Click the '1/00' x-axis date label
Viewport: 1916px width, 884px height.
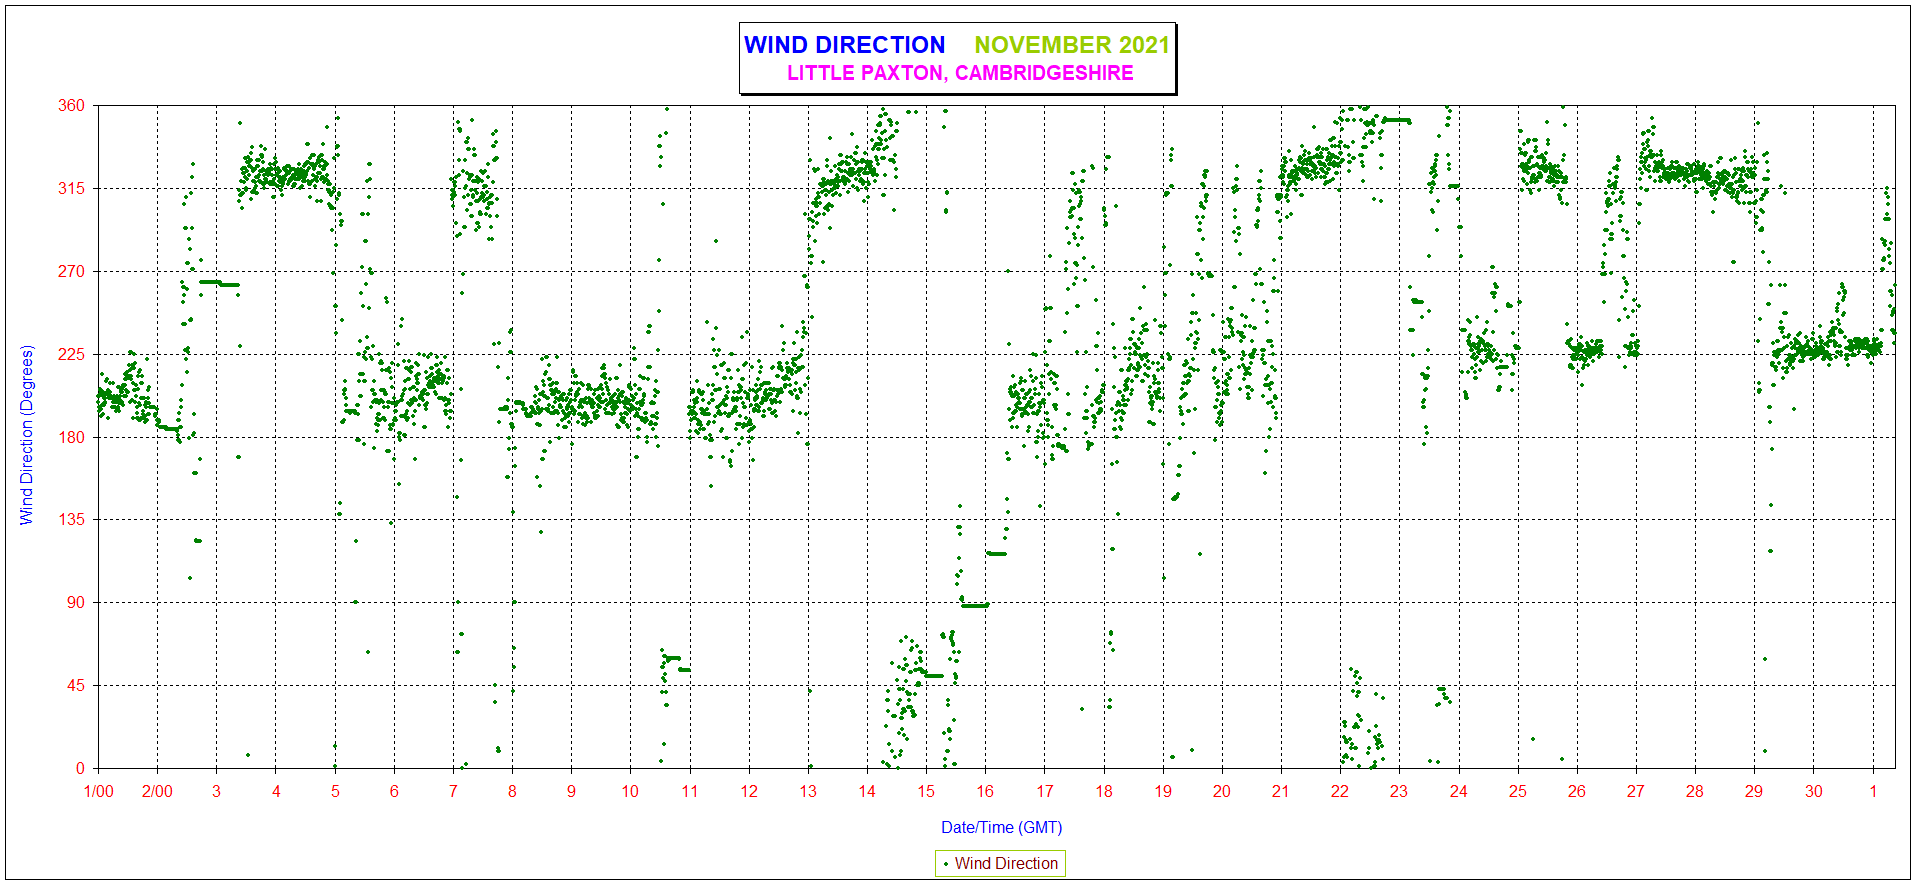[x=98, y=791]
